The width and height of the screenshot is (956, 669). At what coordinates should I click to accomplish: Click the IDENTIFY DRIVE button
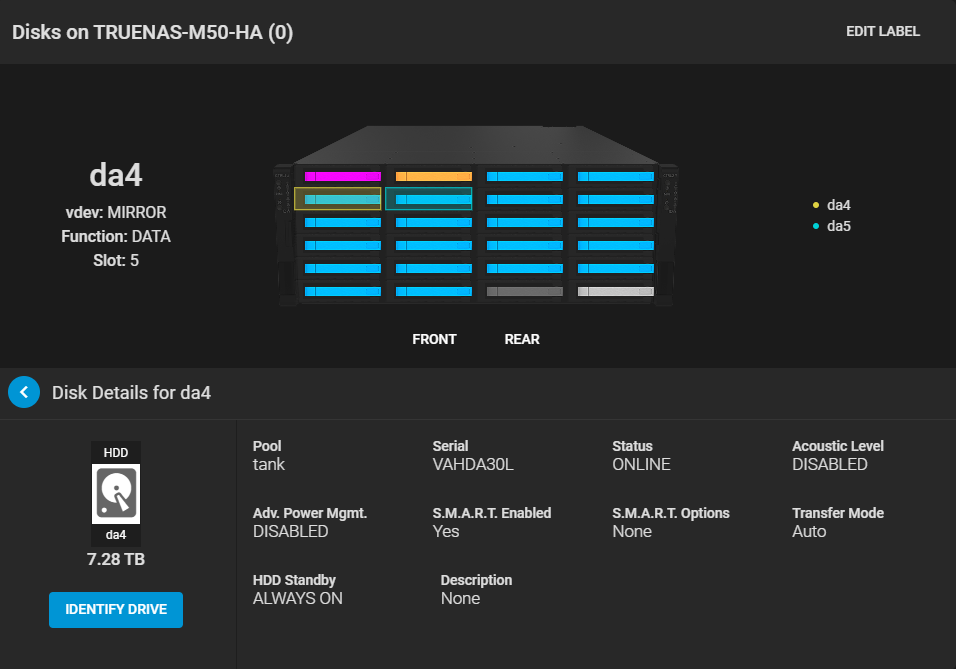coord(116,610)
